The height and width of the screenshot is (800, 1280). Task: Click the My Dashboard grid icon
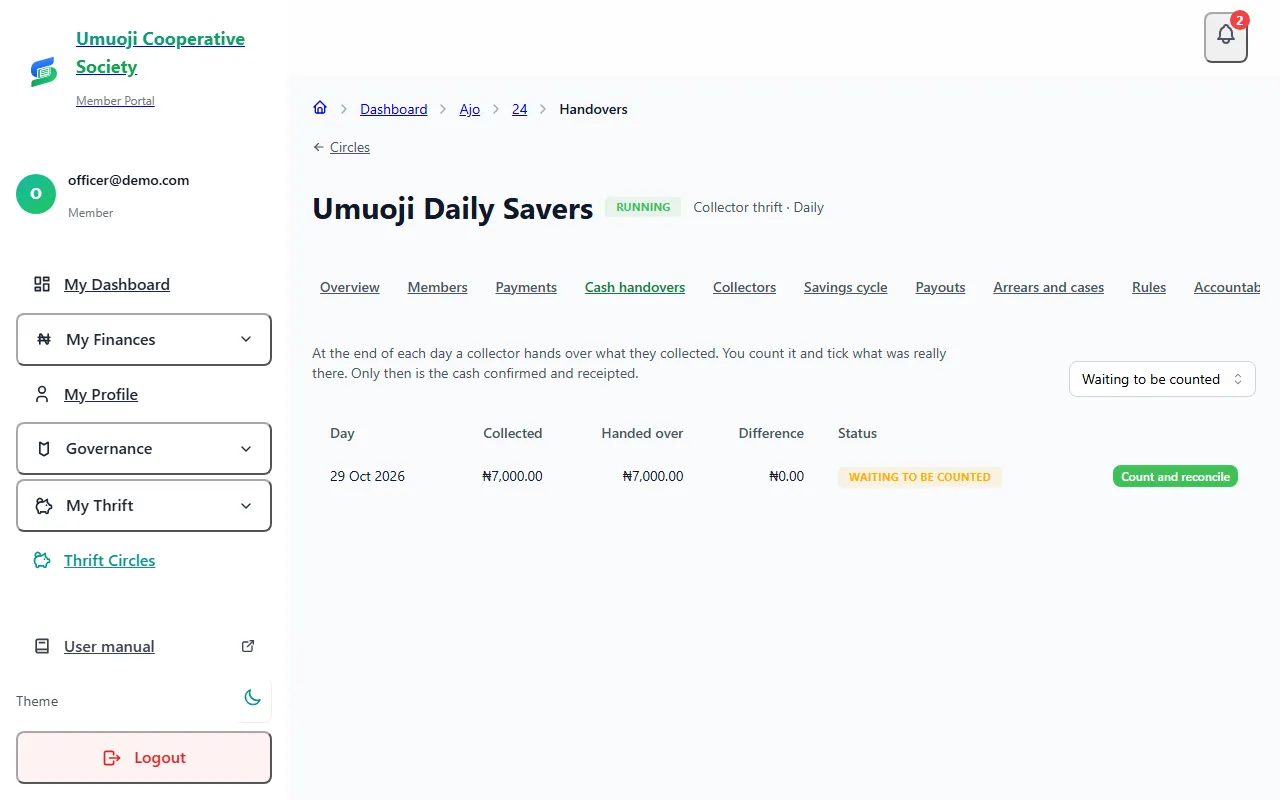(x=42, y=284)
